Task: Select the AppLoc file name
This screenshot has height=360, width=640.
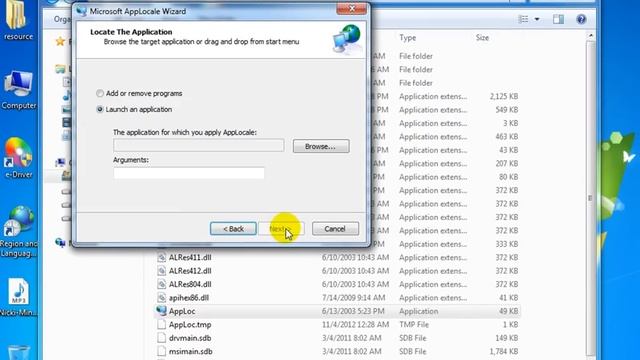Action: tap(182, 311)
